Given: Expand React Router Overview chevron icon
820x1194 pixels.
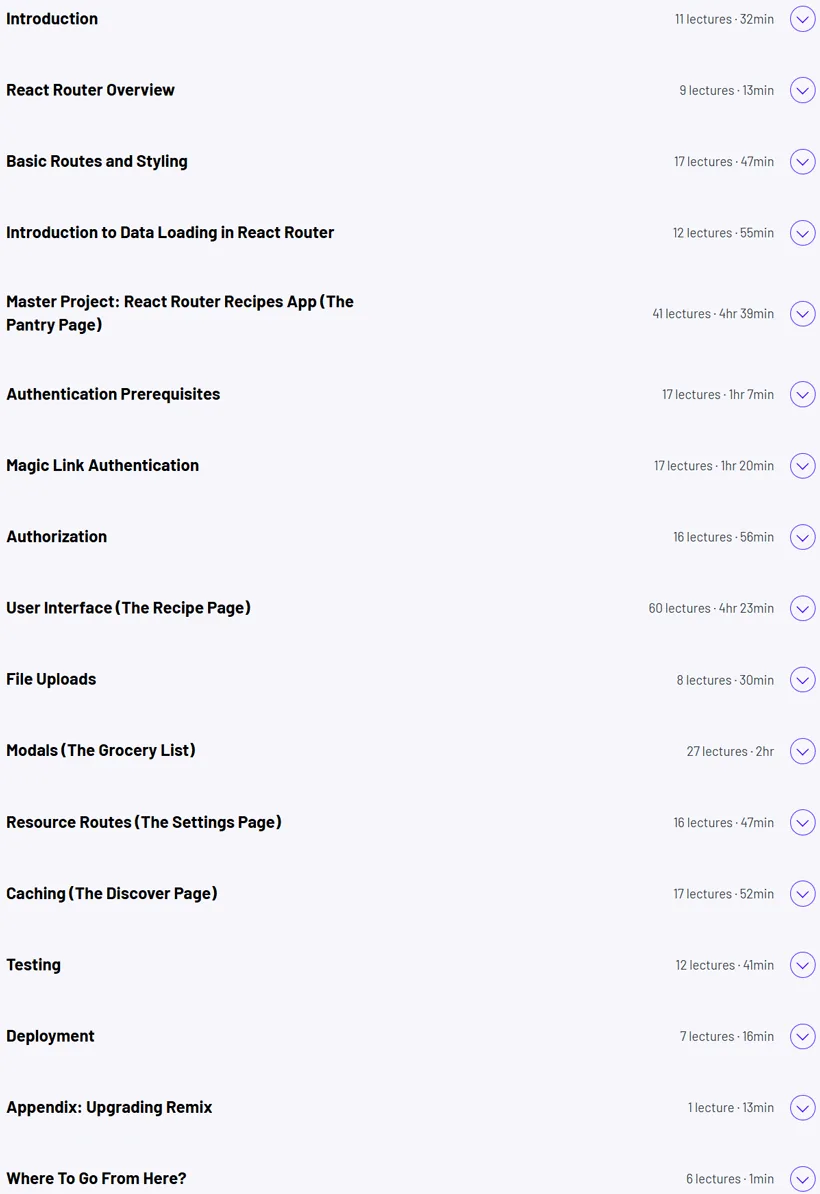Looking at the screenshot, I should (802, 90).
